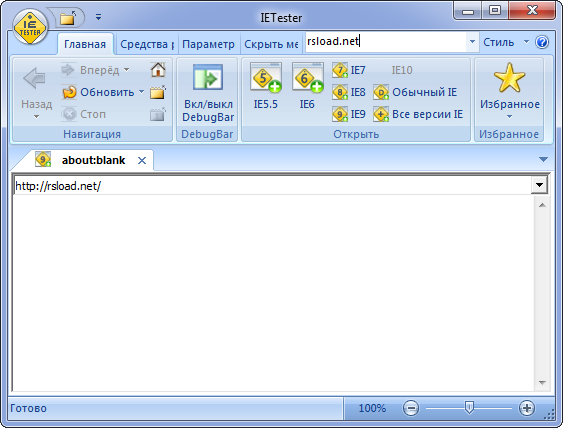
Task: Click the home page house icon
Action: point(158,70)
